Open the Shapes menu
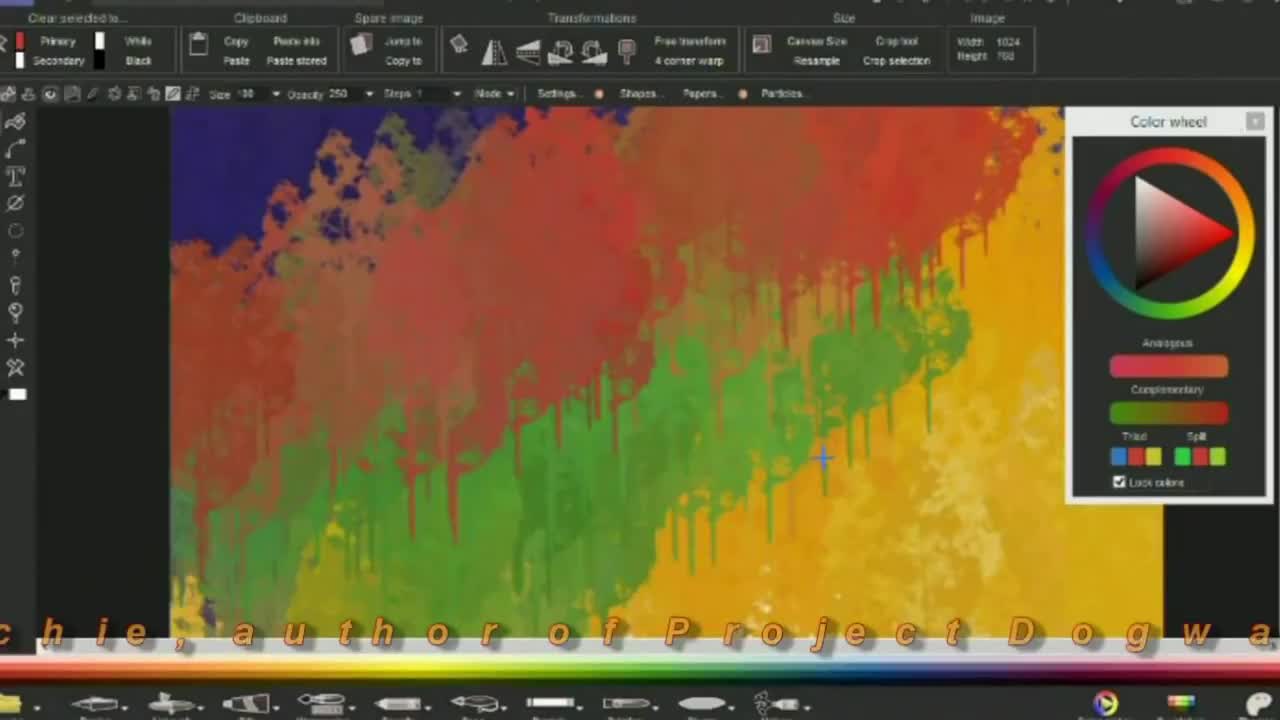Screen dimensions: 1280x720 [x=637, y=94]
